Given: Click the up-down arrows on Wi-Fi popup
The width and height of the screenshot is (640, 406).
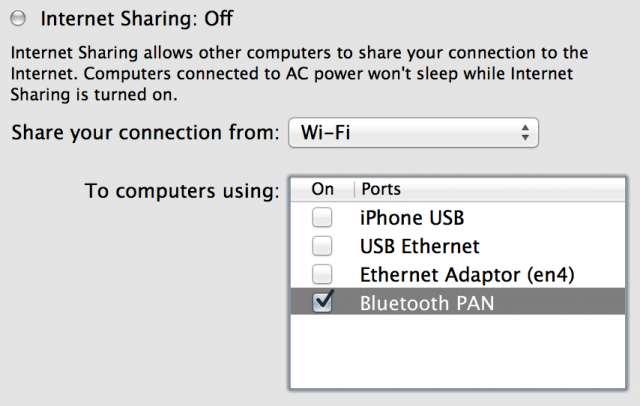Looking at the screenshot, I should [x=523, y=132].
